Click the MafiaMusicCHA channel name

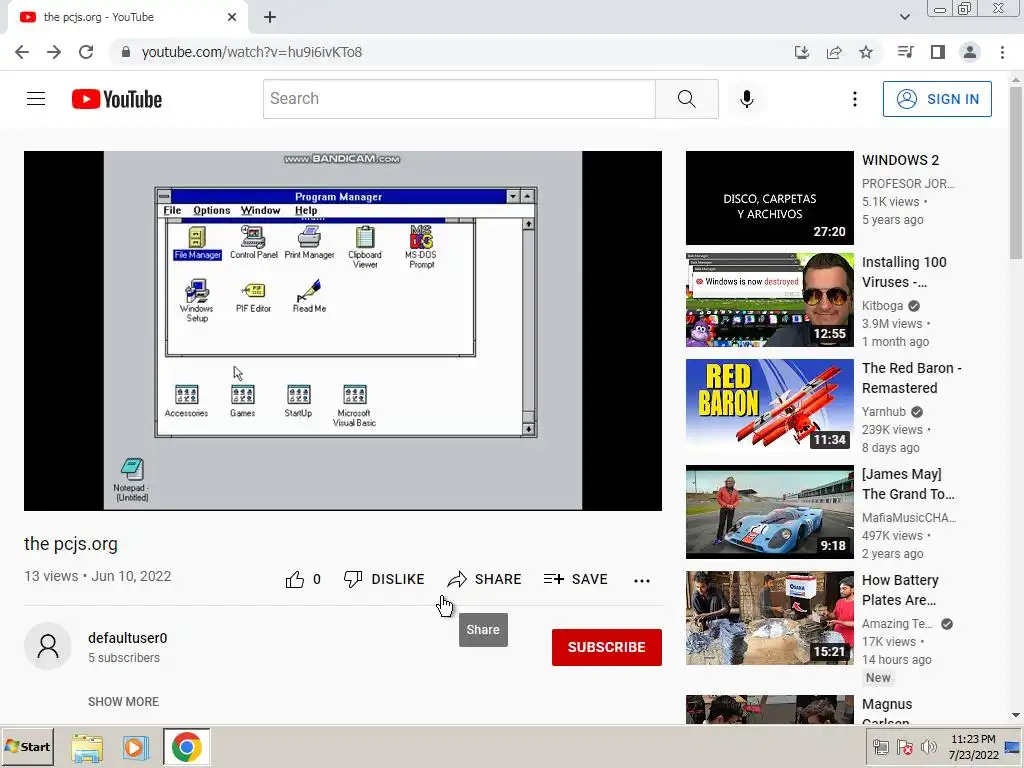(x=908, y=517)
